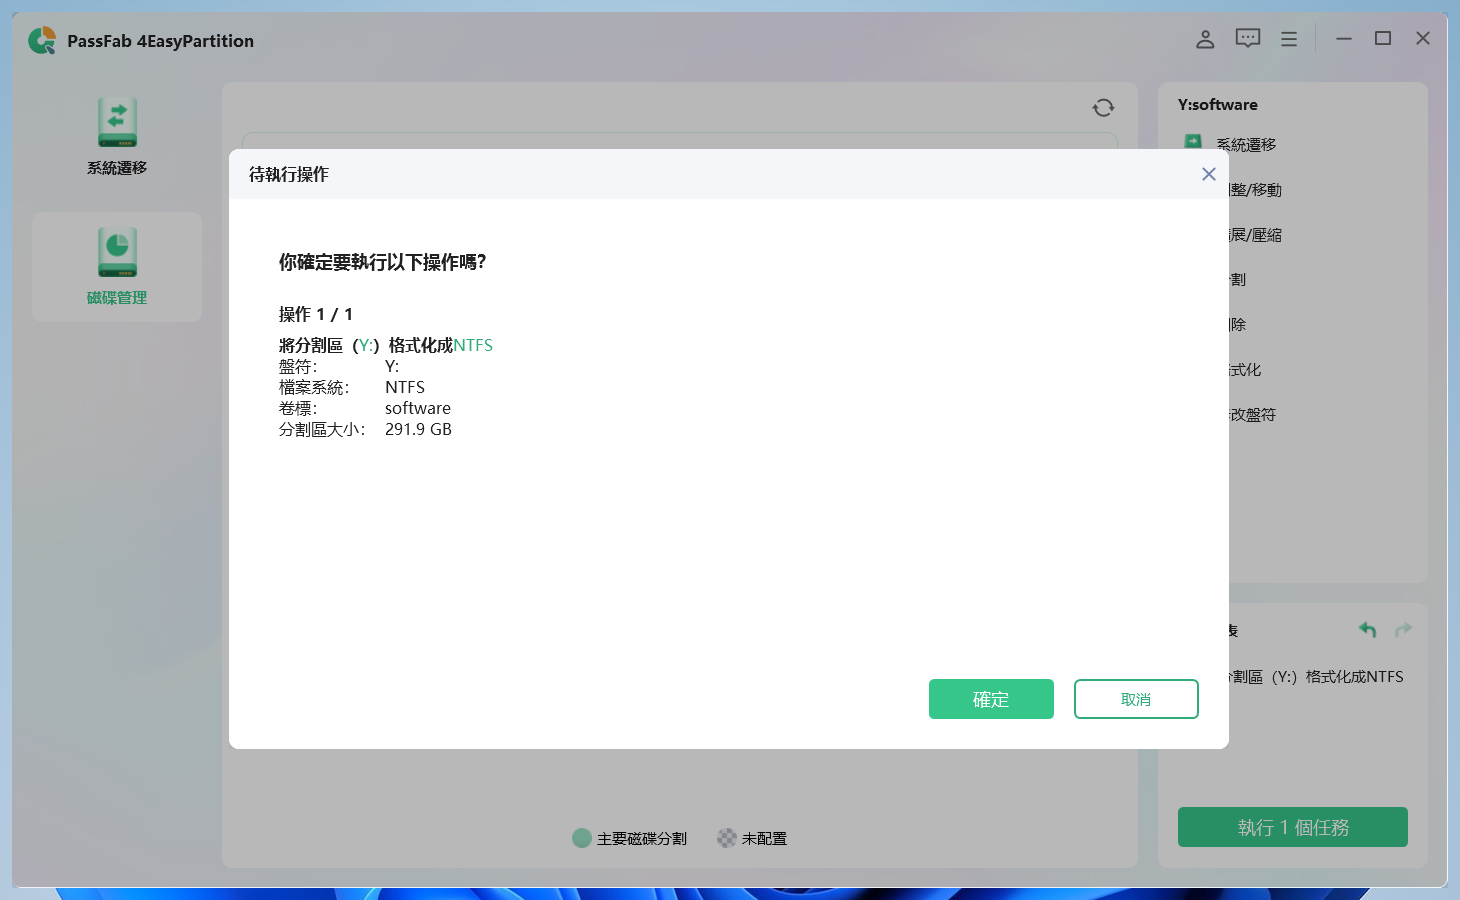Select 系統遷移 in the right operations panel

click(x=1248, y=144)
